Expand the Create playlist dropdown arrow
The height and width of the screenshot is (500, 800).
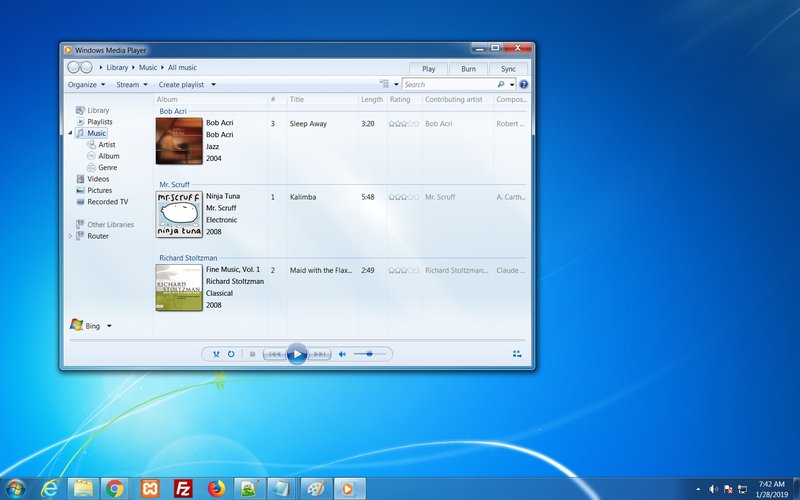coord(213,85)
